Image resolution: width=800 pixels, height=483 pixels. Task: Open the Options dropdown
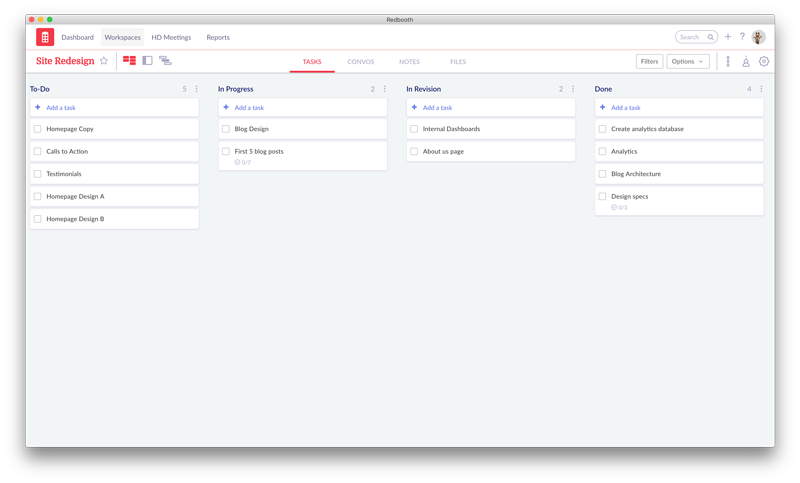(687, 62)
